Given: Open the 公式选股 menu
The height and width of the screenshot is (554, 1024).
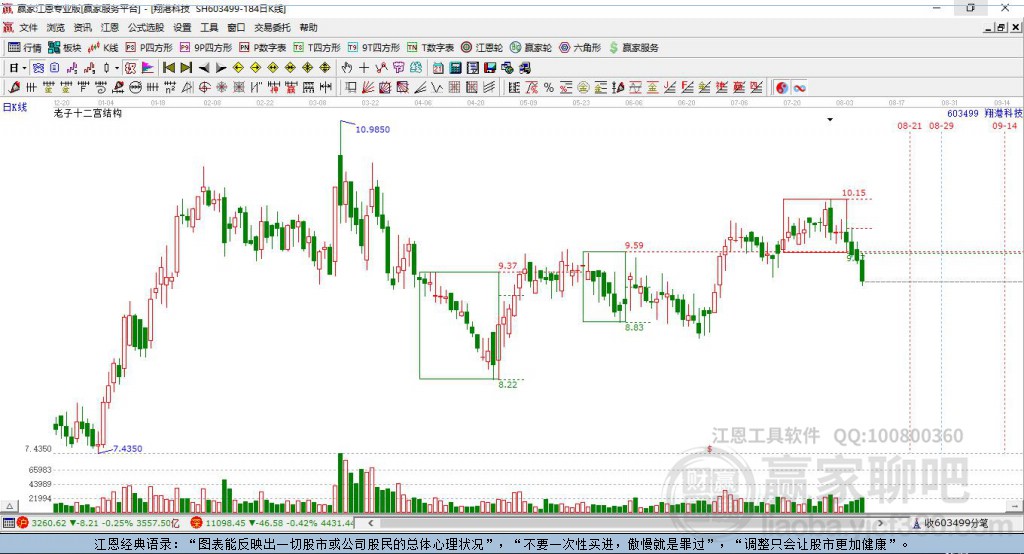Looking at the screenshot, I should tap(146, 27).
